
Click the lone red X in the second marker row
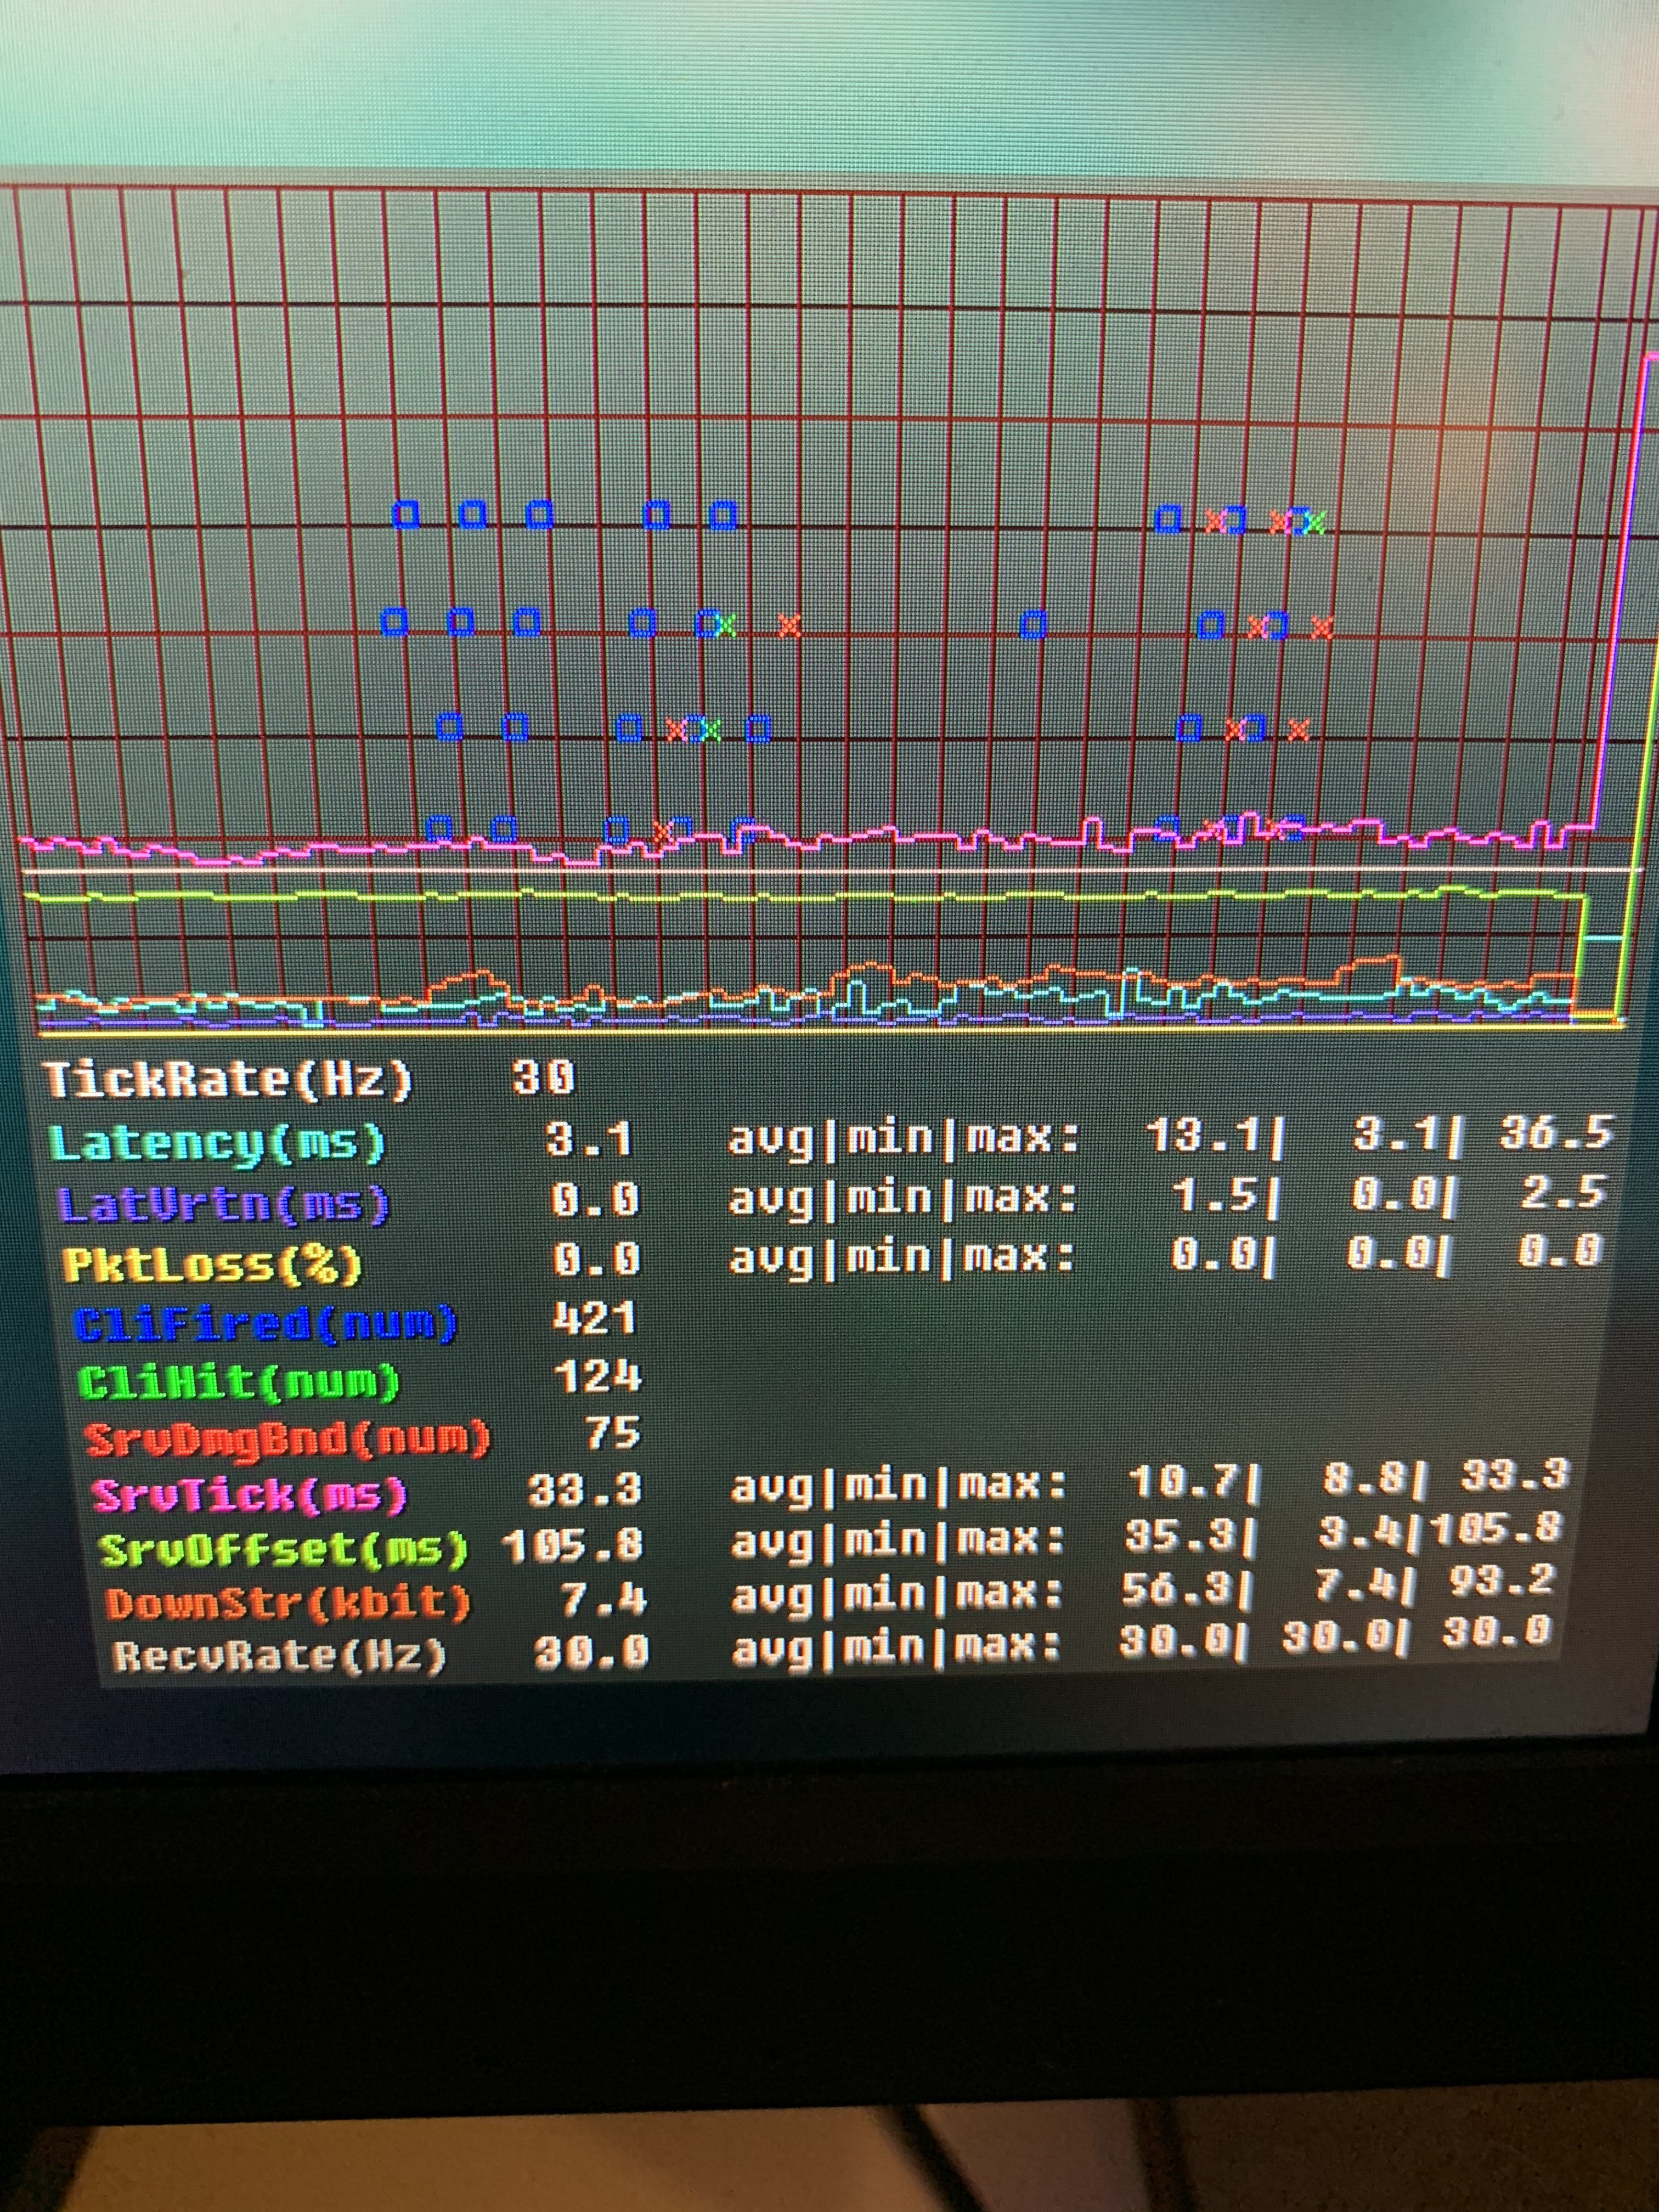790,626
